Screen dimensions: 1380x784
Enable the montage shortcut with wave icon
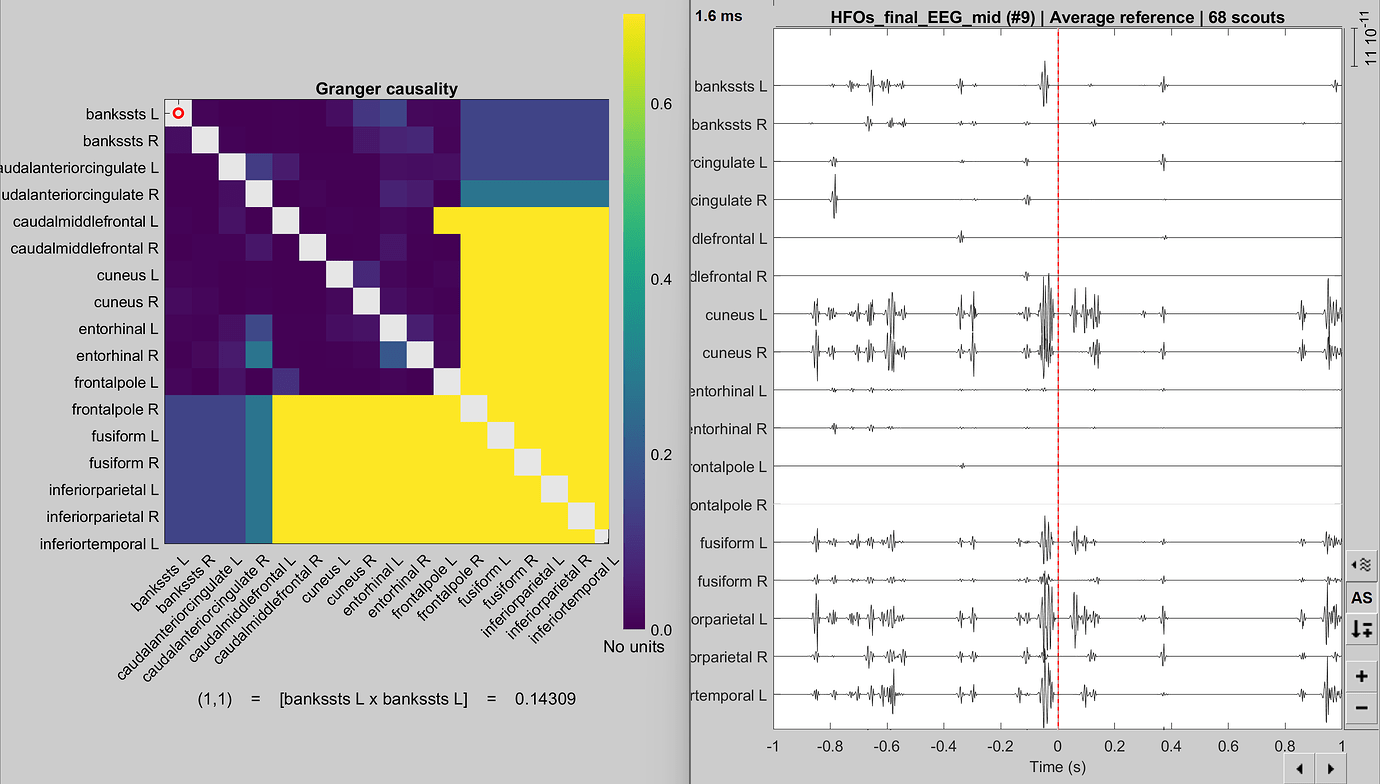(x=1361, y=563)
